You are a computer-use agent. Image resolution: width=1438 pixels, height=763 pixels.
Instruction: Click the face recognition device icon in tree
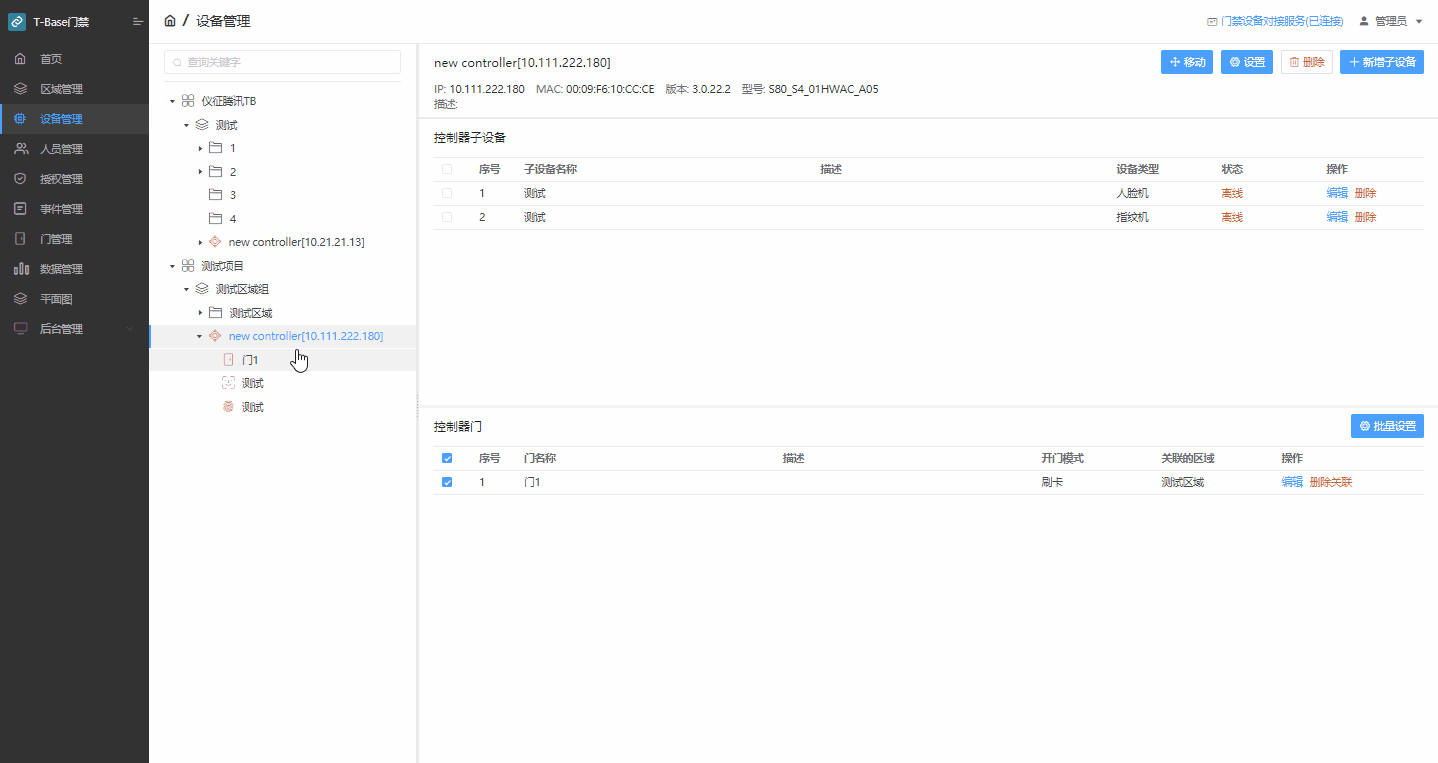point(228,383)
